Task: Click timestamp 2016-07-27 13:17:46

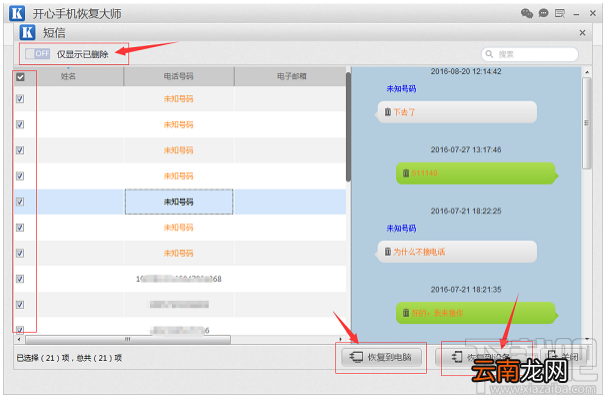Action: click(x=466, y=150)
